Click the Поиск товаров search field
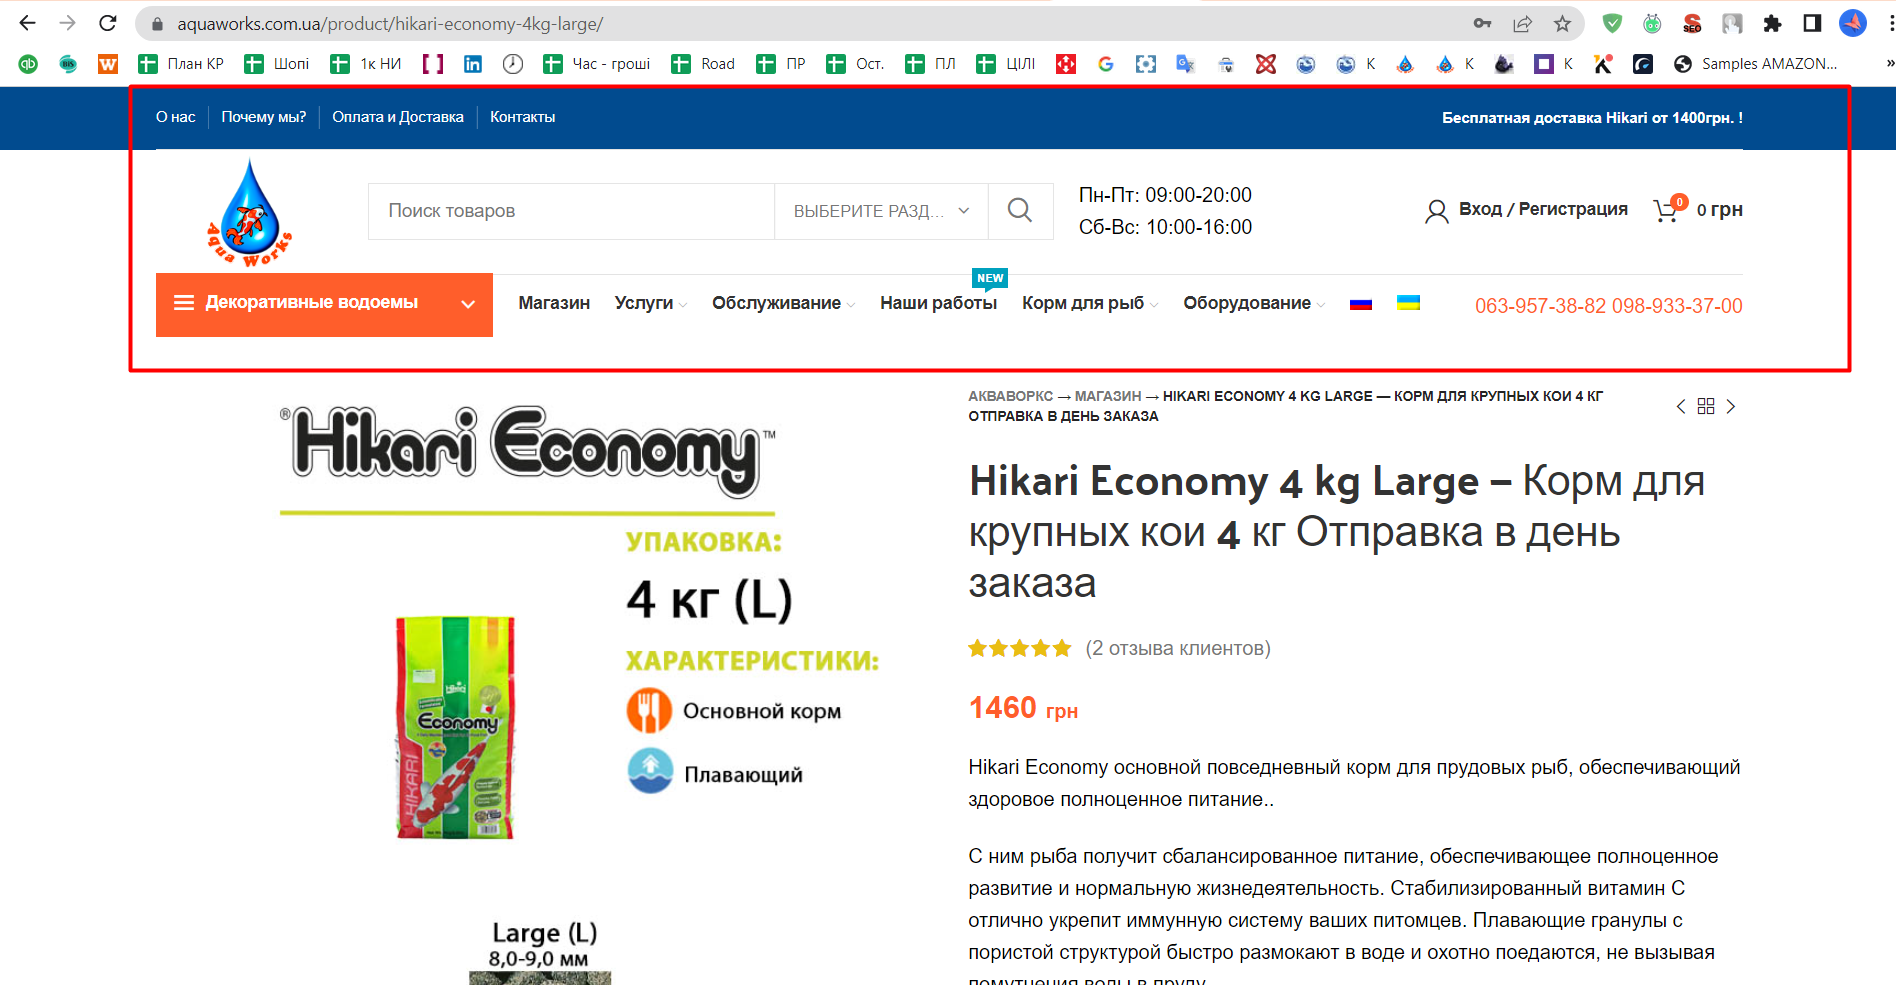The image size is (1896, 985). (571, 211)
